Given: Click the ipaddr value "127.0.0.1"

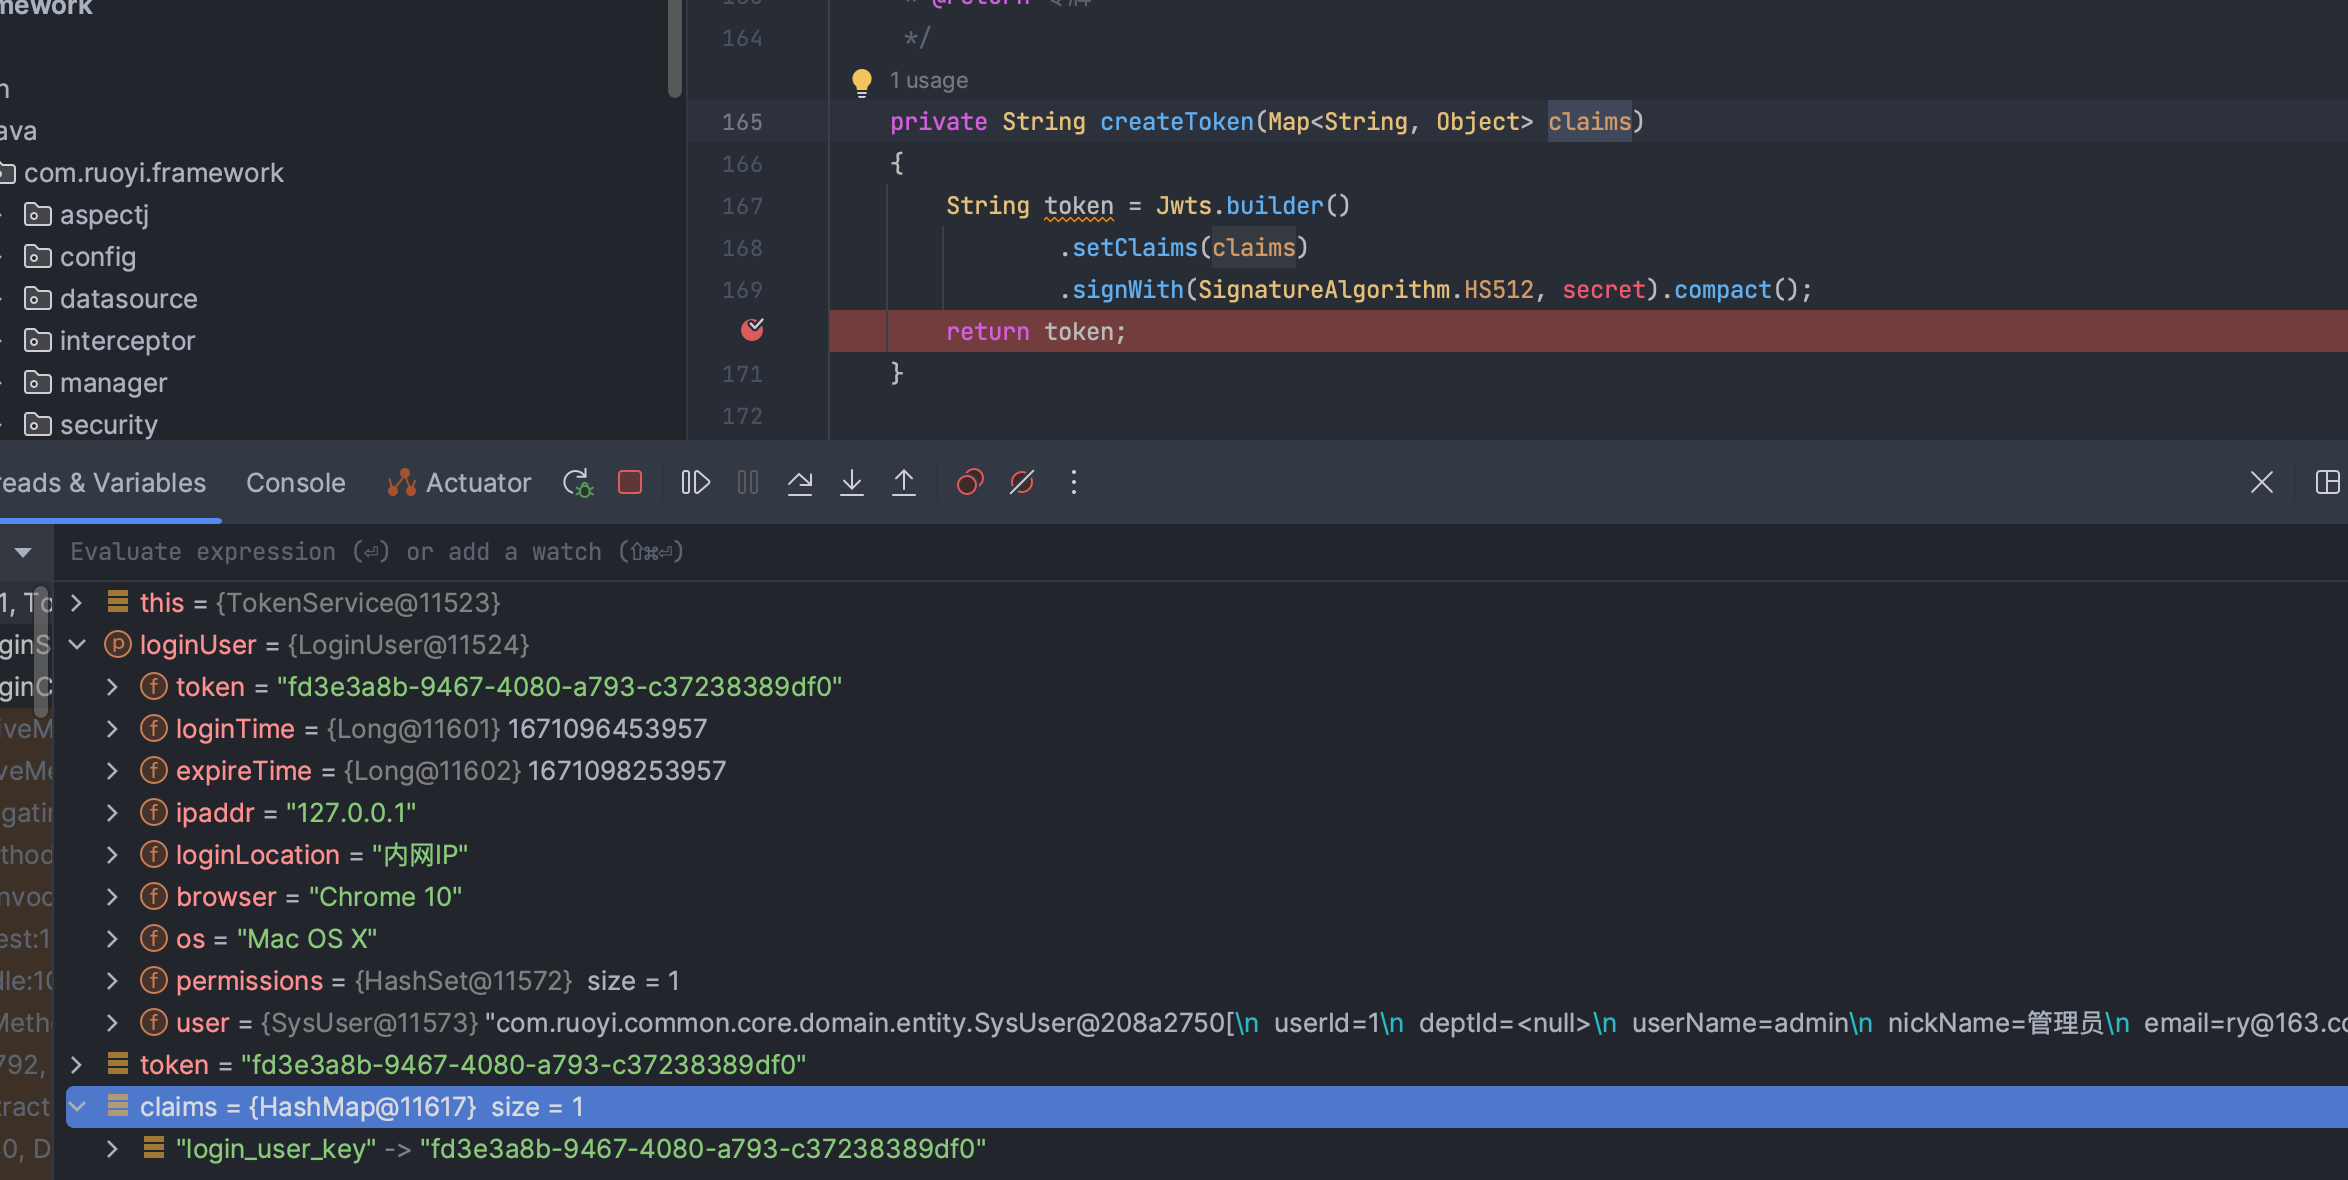Looking at the screenshot, I should point(351,813).
